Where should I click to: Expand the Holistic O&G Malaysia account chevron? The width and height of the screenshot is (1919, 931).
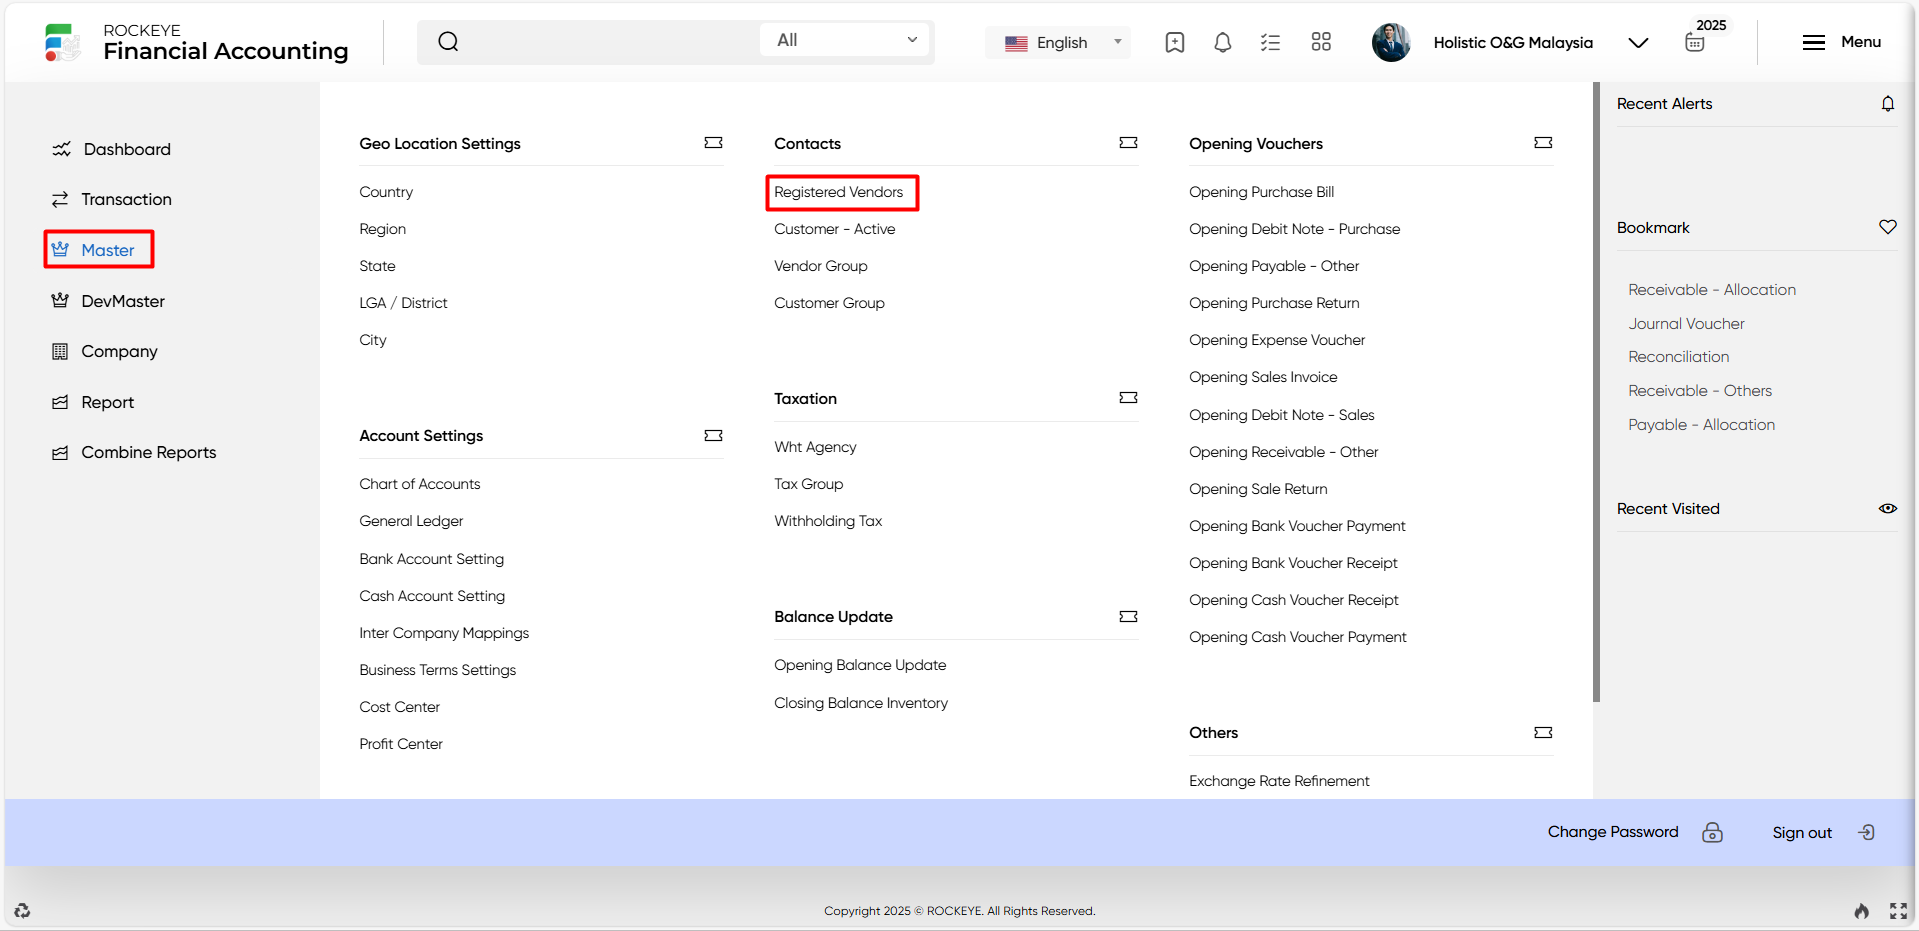(x=1638, y=43)
